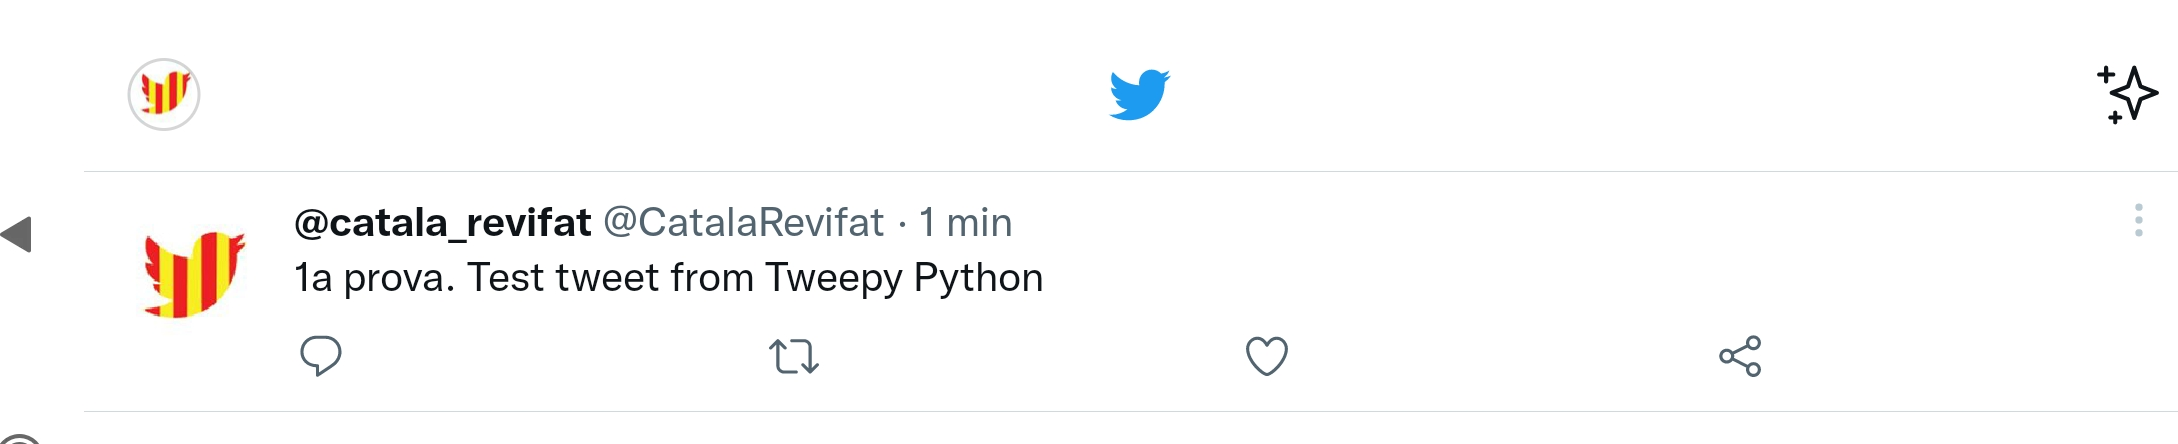Retweet the '1a prova' tweet

(x=794, y=356)
